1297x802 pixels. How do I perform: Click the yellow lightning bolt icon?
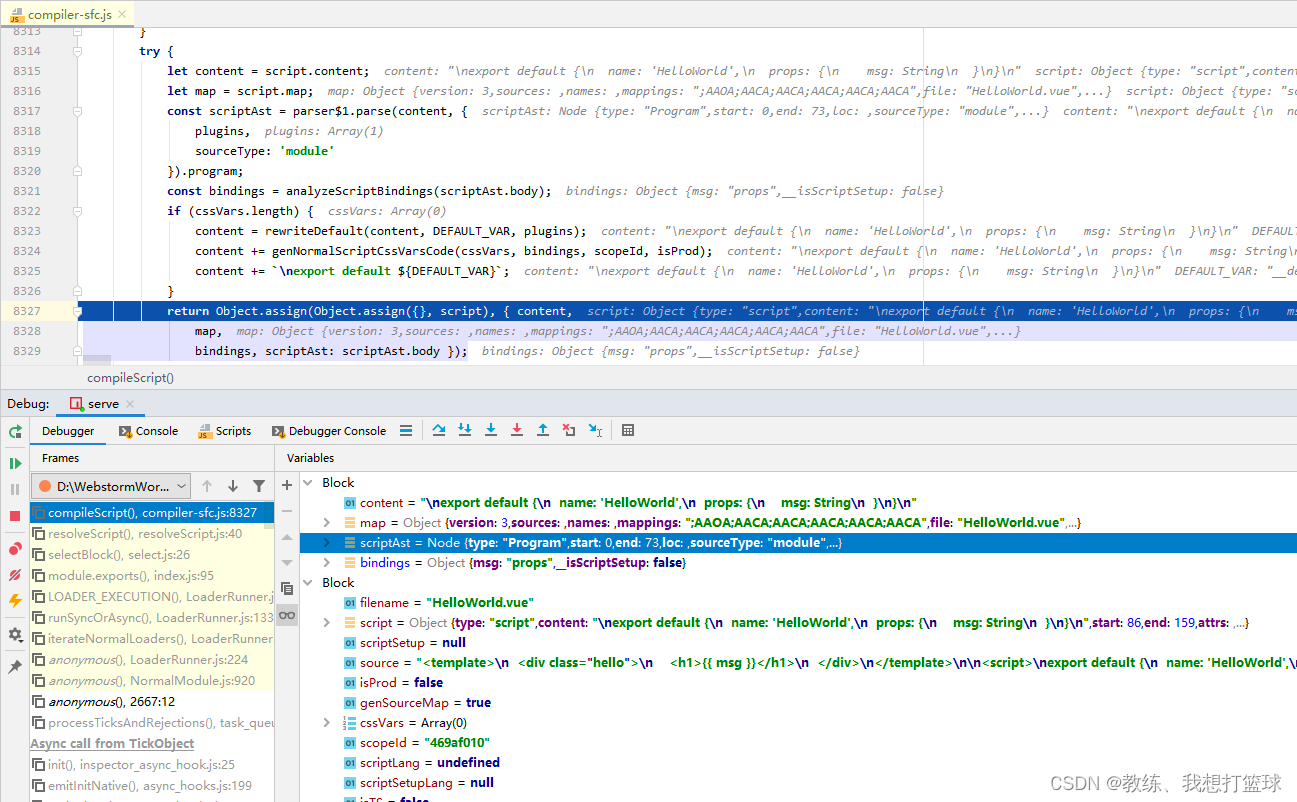[x=15, y=600]
